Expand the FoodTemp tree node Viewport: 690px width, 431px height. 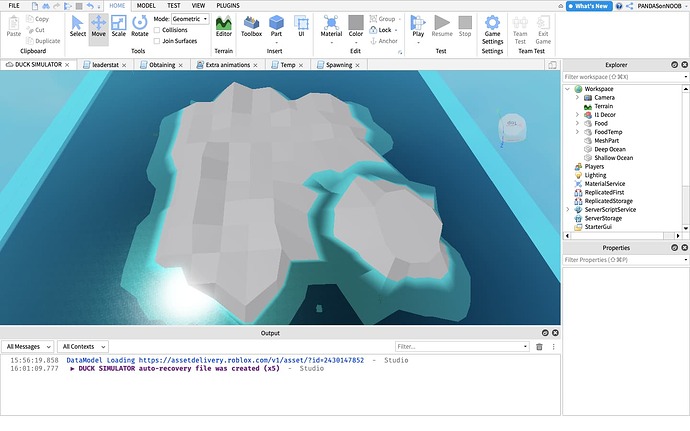coord(577,132)
